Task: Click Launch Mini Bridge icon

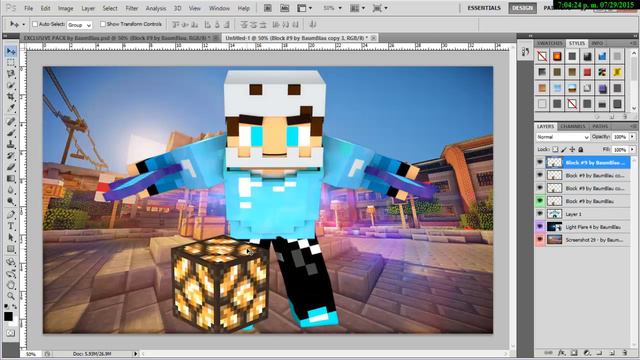Action: [x=284, y=8]
